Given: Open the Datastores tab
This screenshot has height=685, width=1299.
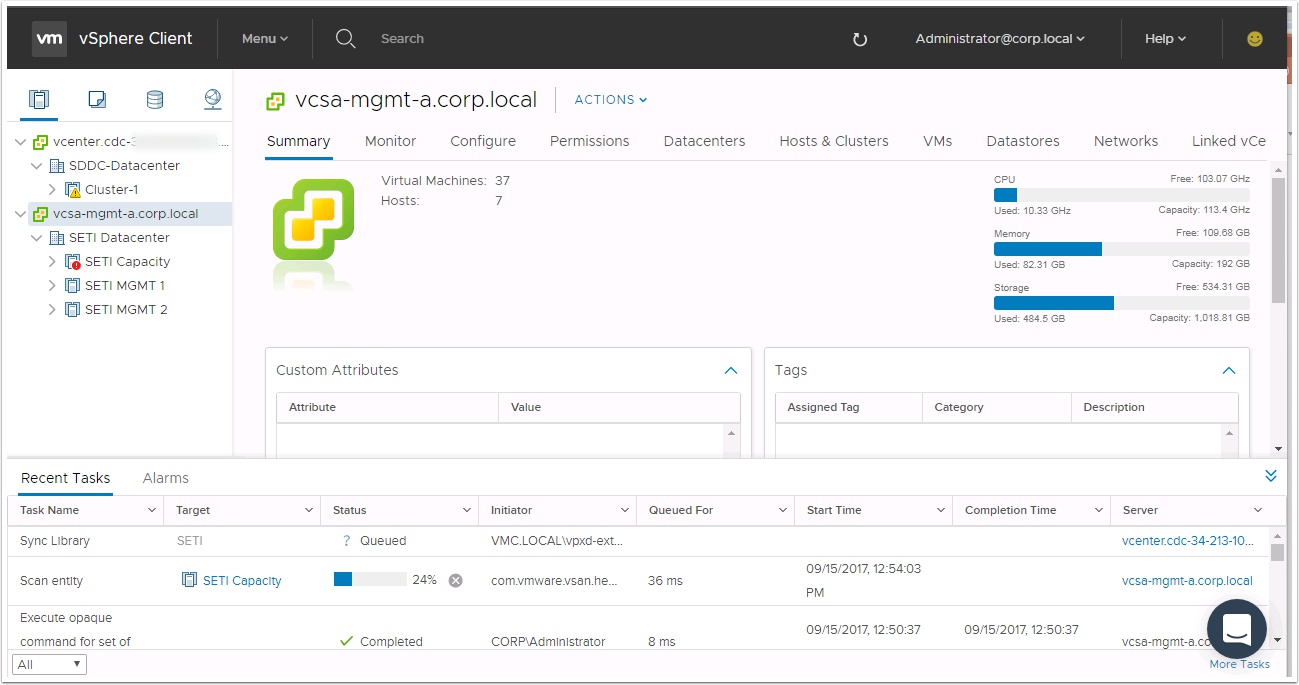Looking at the screenshot, I should tap(1023, 141).
